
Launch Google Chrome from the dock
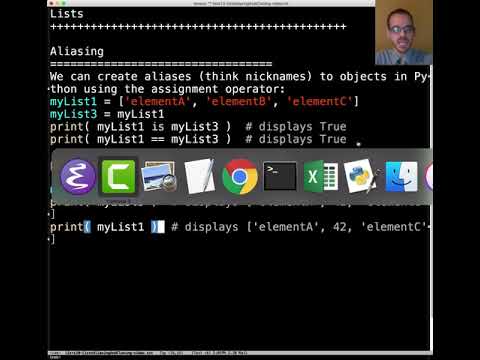point(240,177)
